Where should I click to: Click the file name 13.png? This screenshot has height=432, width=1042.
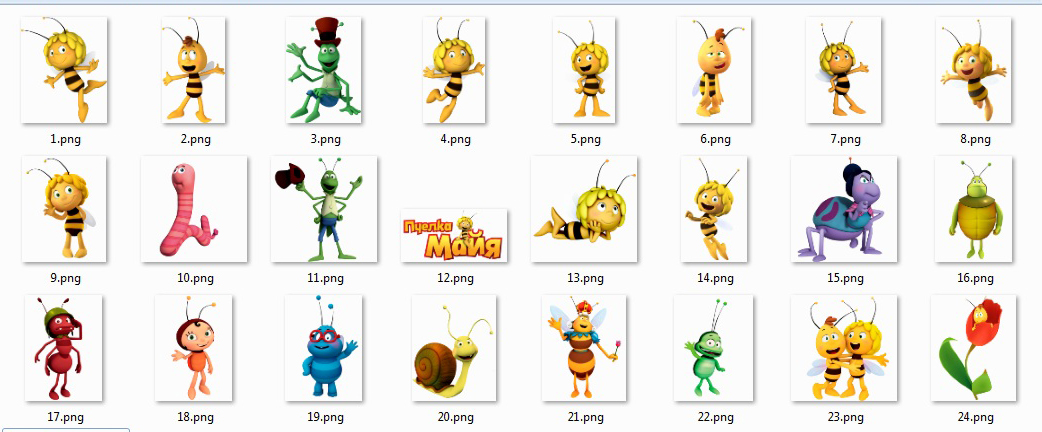click(x=585, y=278)
